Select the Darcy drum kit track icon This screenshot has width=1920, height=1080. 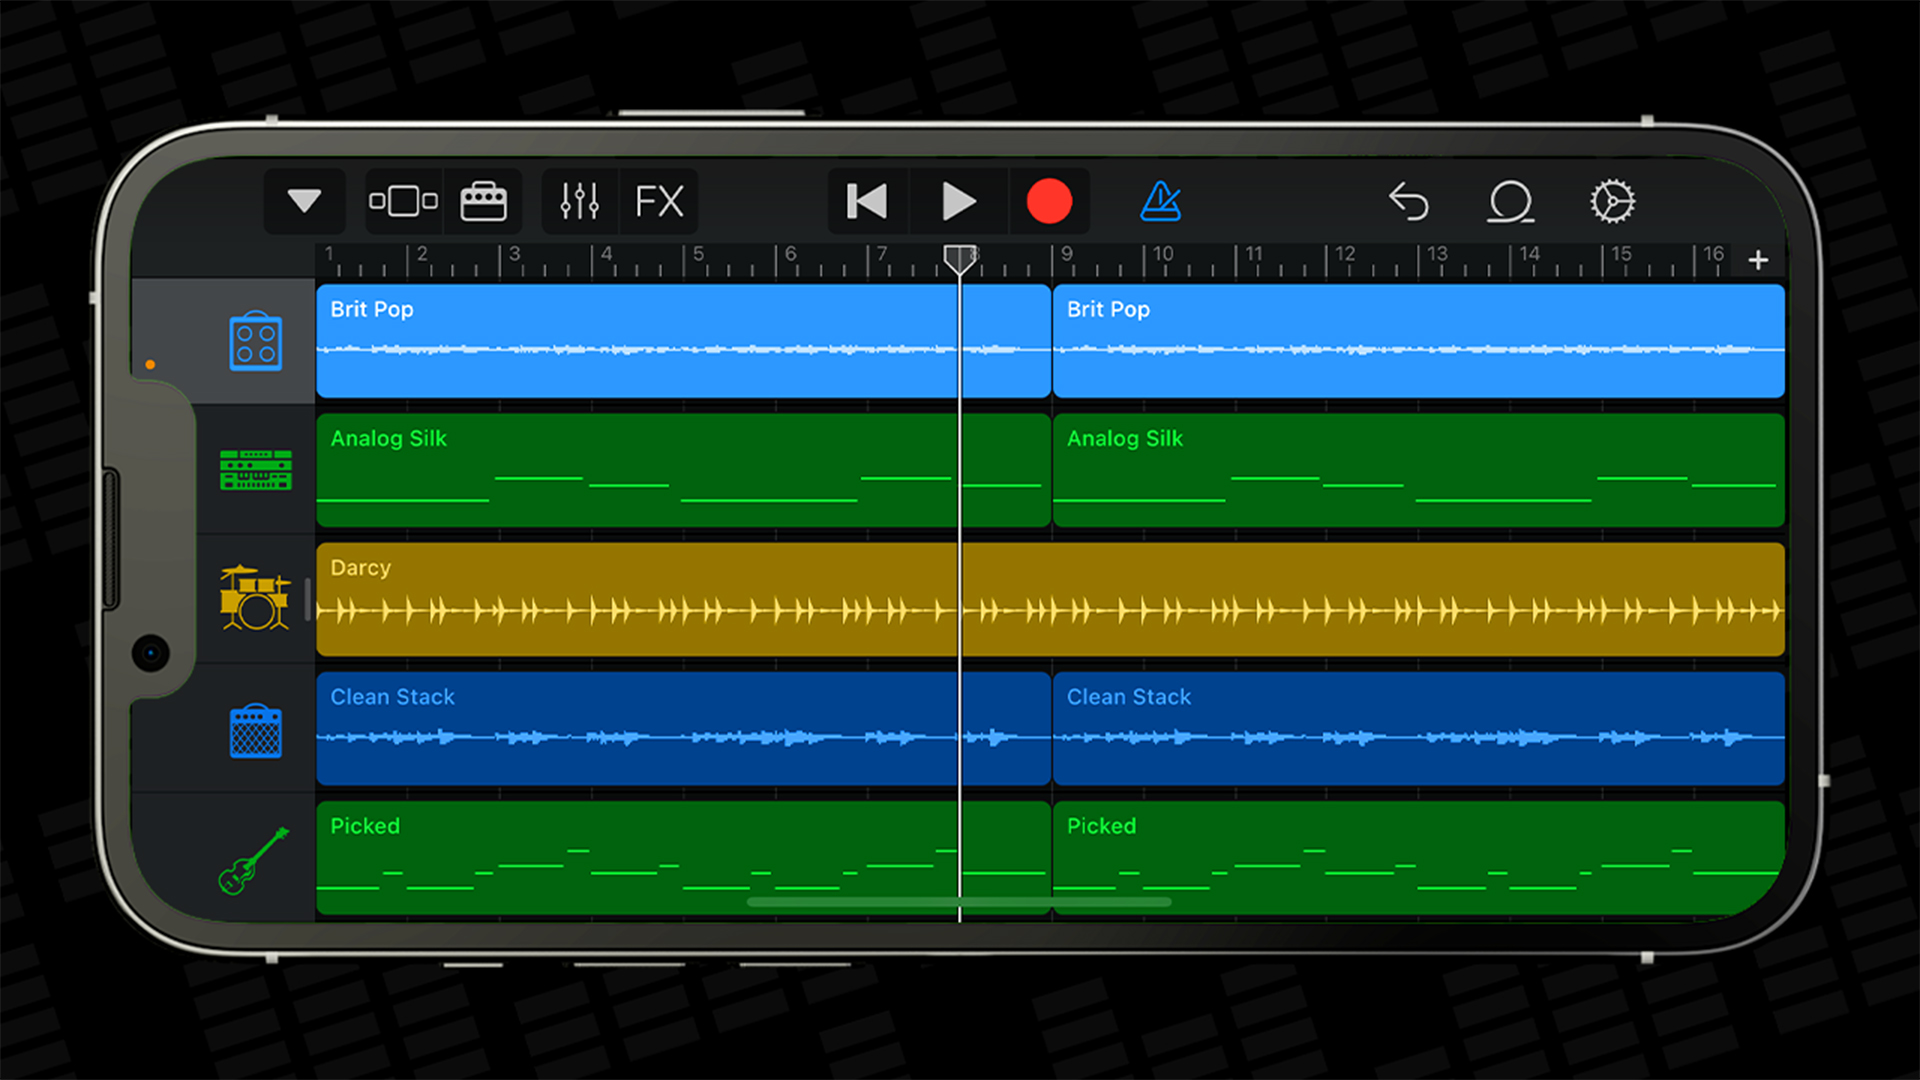(255, 598)
